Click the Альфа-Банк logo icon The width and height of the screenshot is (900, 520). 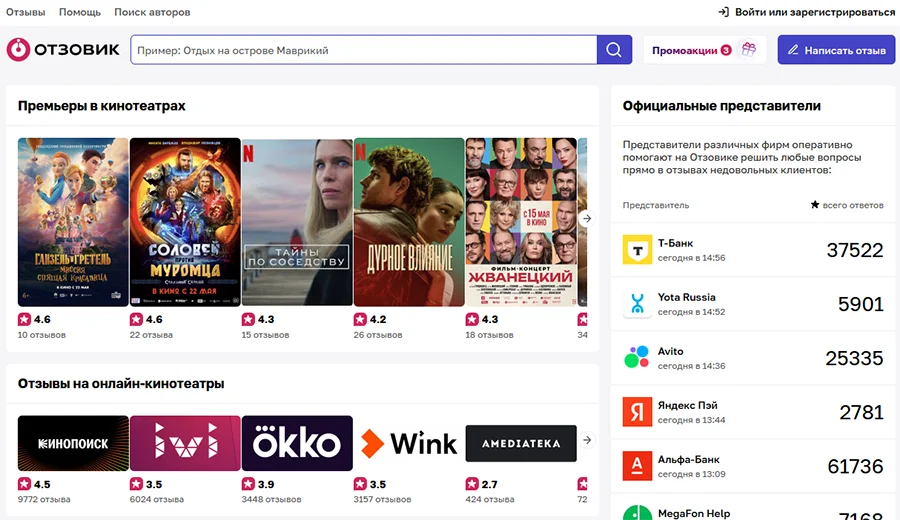coord(637,465)
